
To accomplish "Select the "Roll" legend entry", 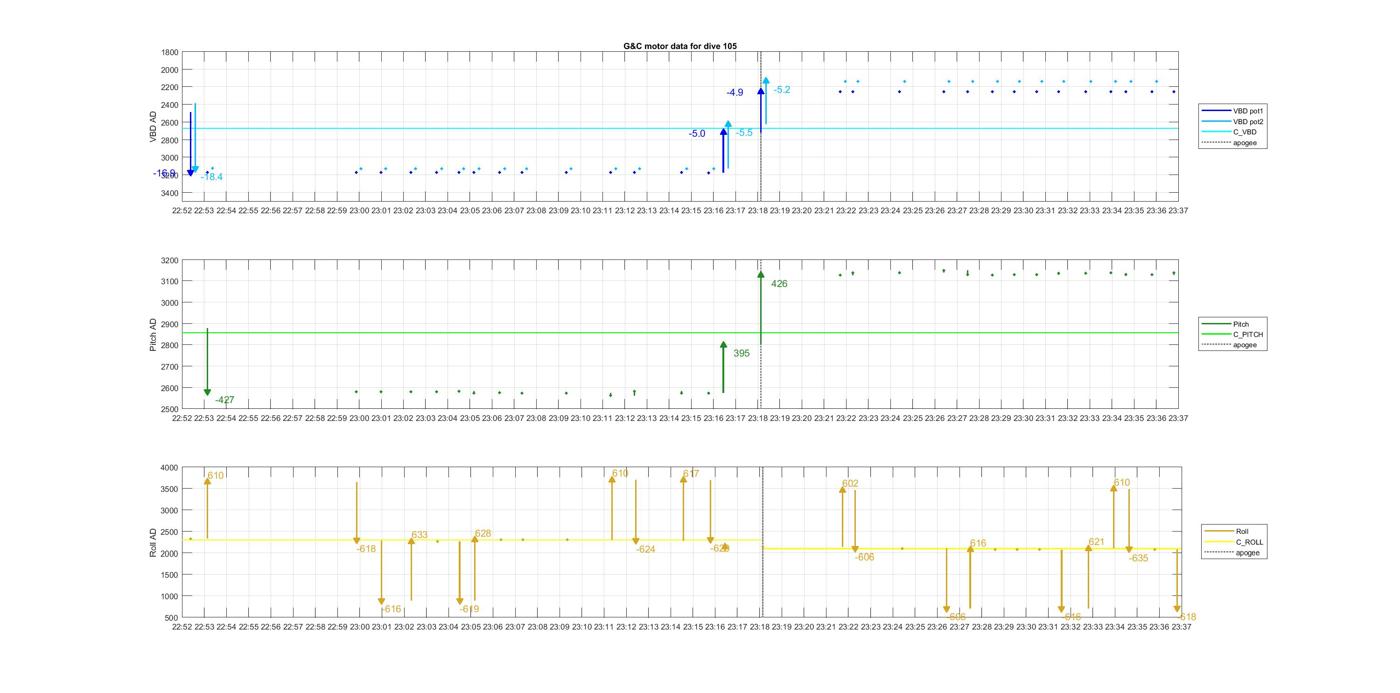I will [x=1227, y=532].
